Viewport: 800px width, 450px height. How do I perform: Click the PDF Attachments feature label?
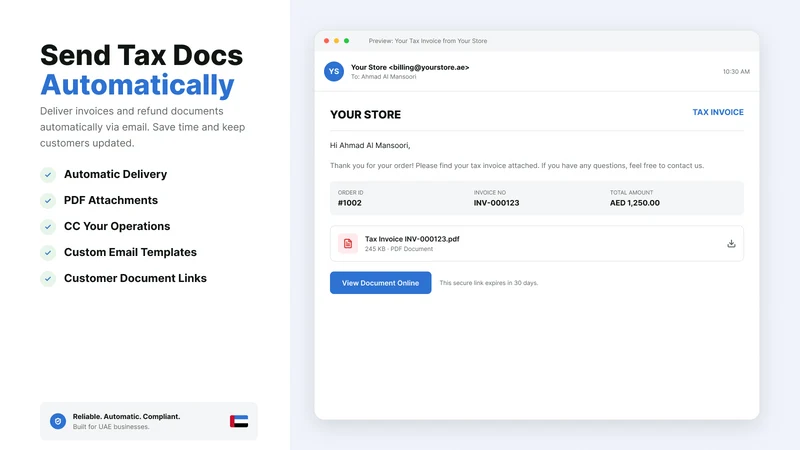pos(111,201)
